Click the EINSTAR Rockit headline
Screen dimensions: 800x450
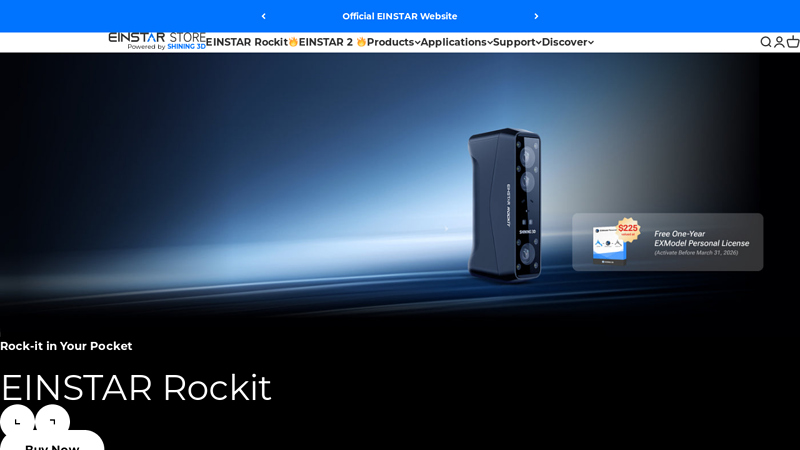coord(136,388)
